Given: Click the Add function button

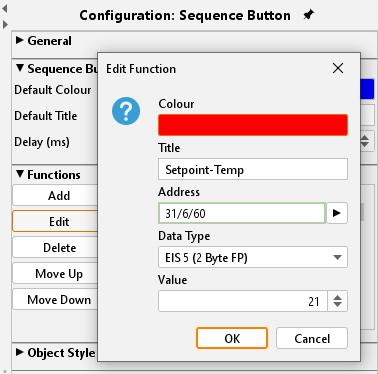Looking at the screenshot, I should pos(56,195).
